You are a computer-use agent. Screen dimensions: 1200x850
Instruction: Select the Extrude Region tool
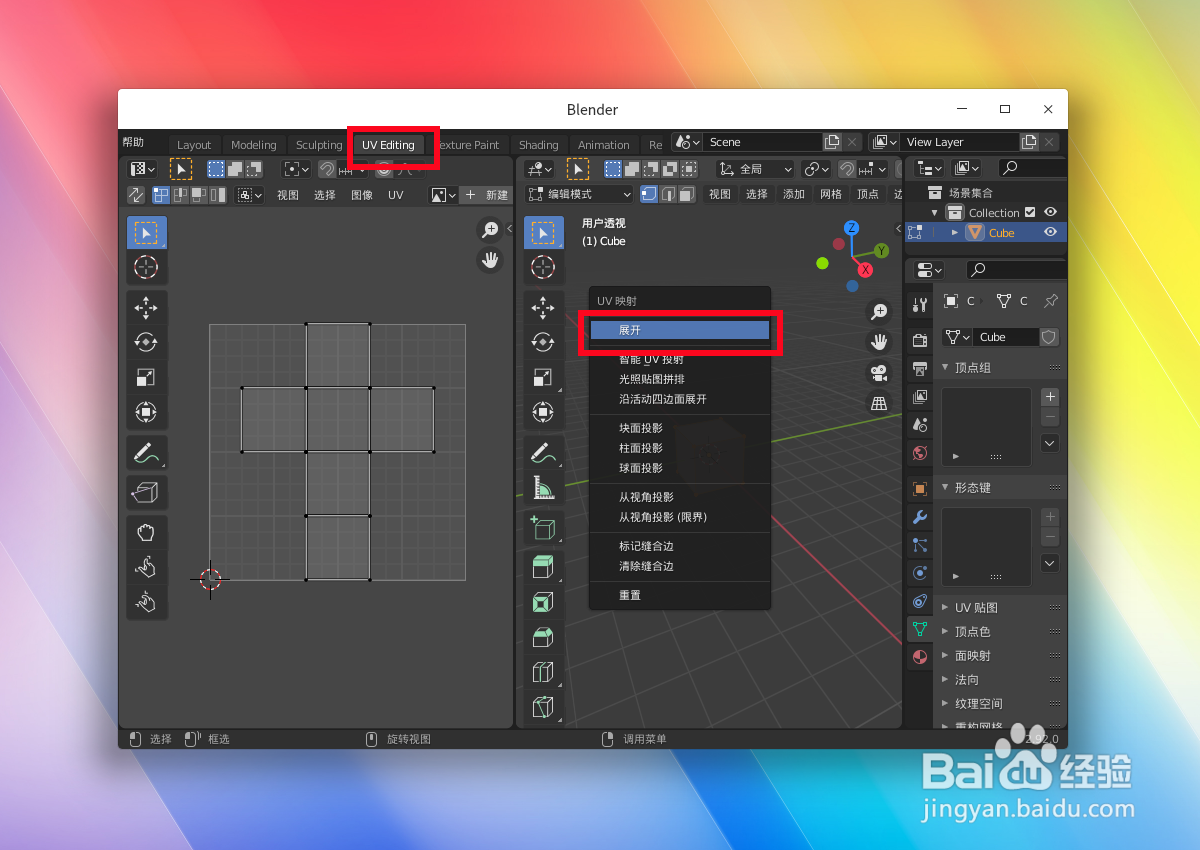543,568
